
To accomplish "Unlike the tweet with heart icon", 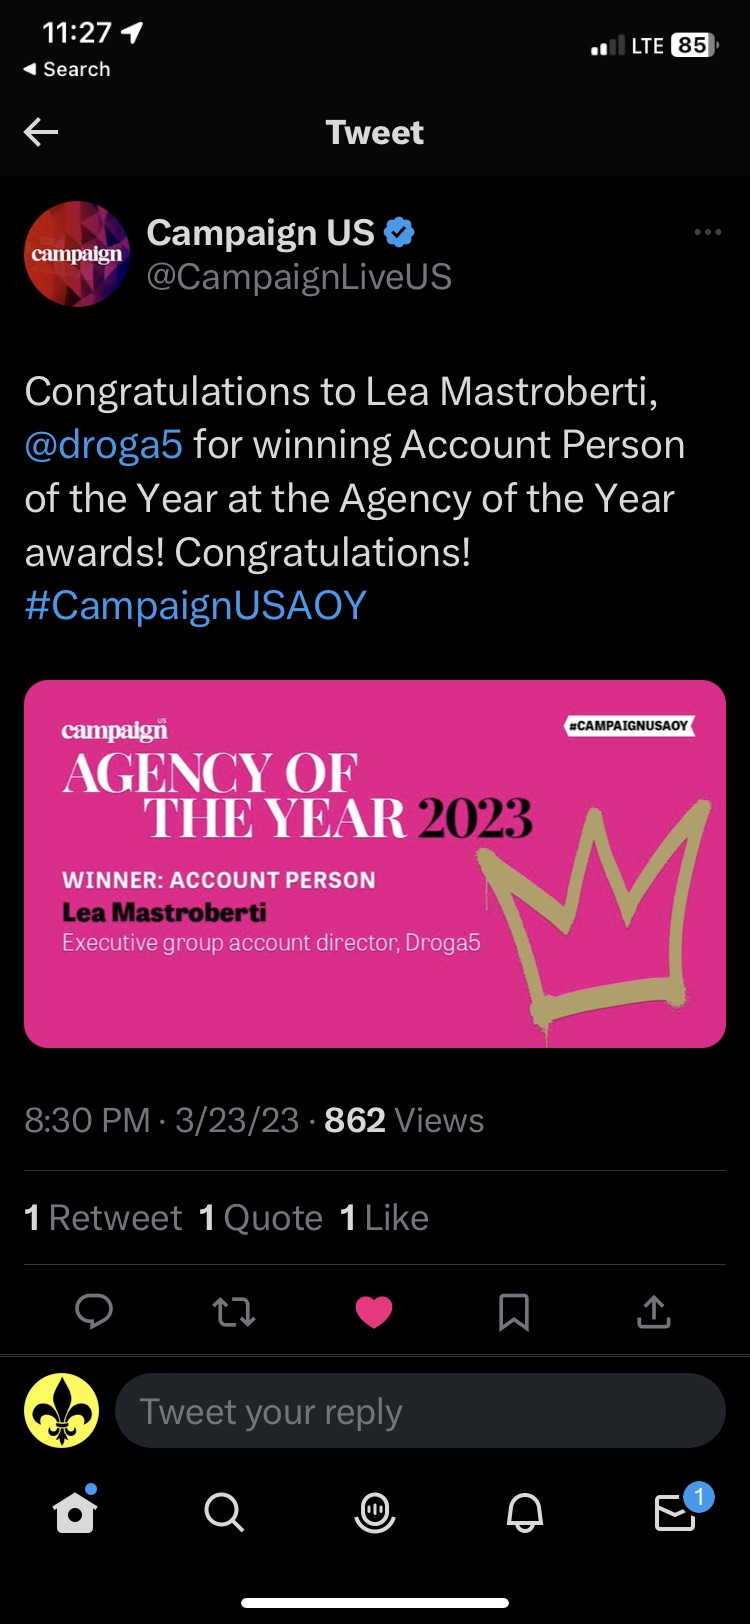I will (x=374, y=1311).
